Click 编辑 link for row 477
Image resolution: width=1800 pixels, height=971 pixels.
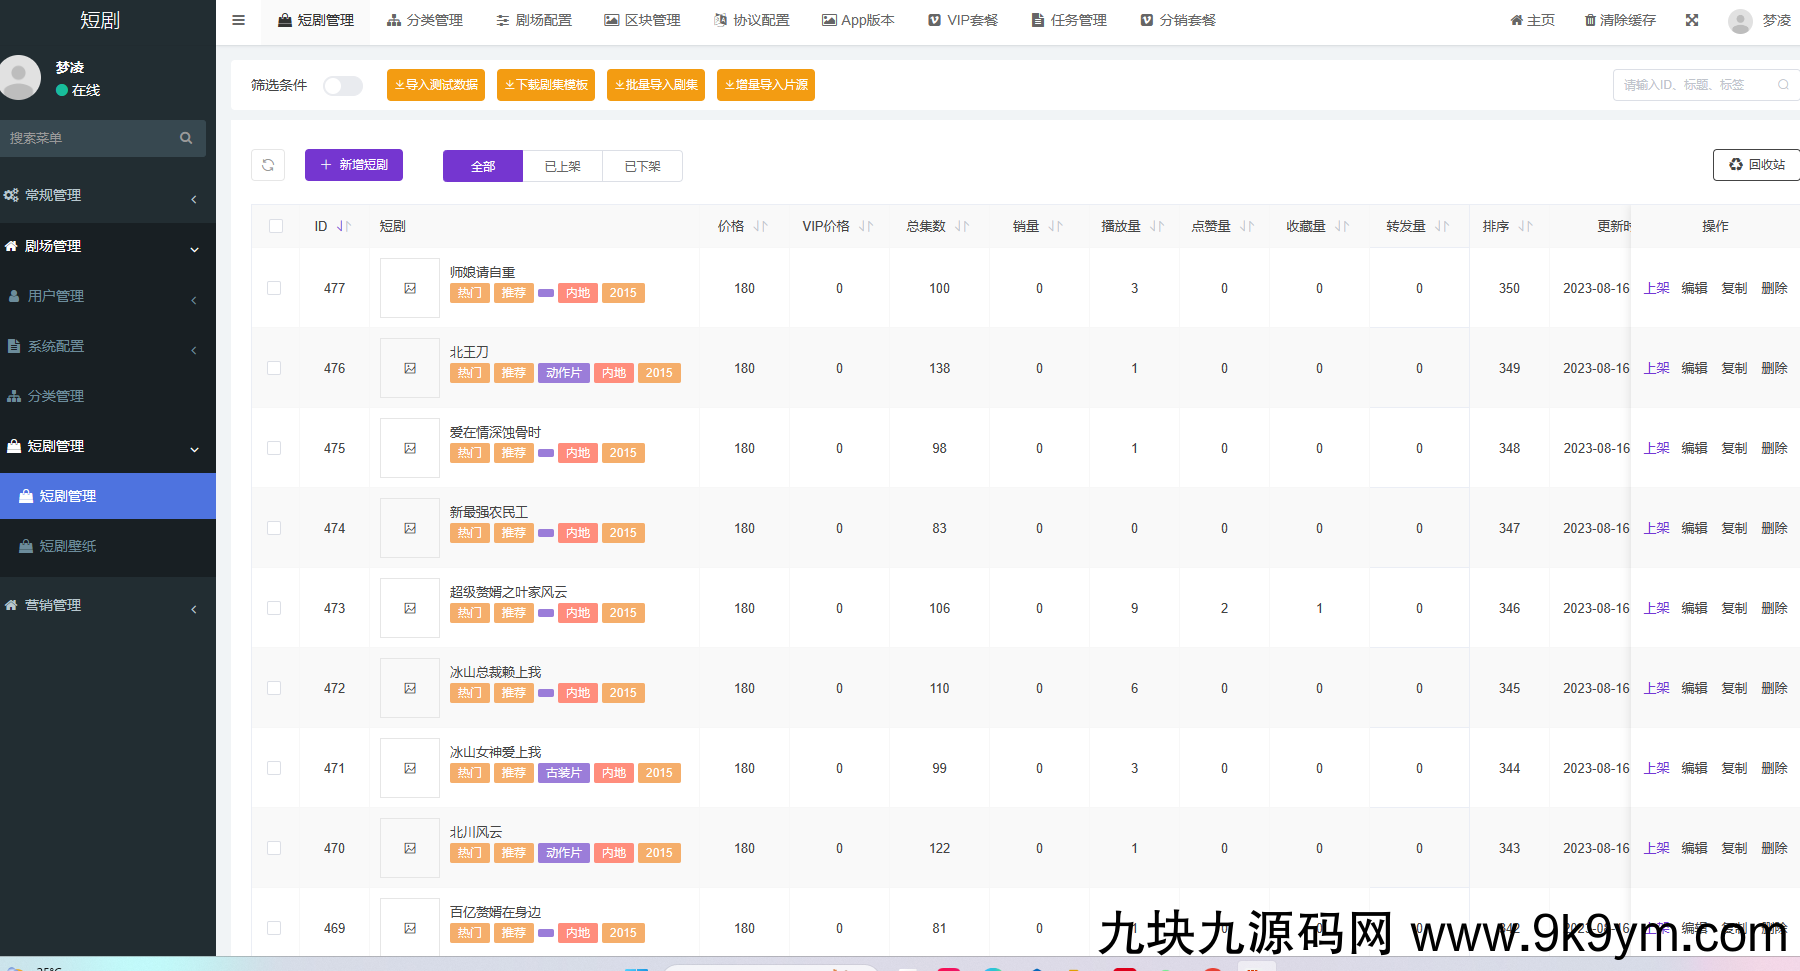pyautogui.click(x=1694, y=288)
